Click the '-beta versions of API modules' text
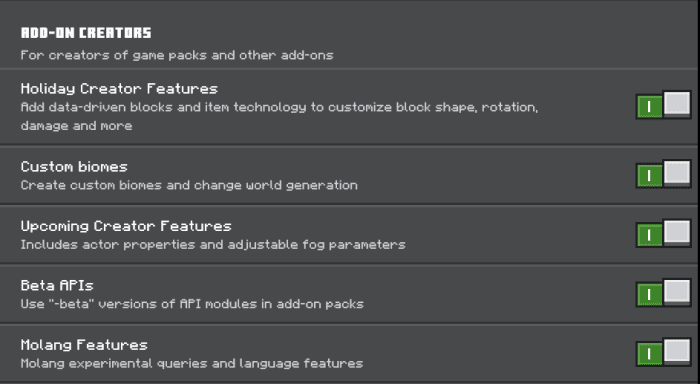Image resolution: width=700 pixels, height=384 pixels. [x=192, y=304]
